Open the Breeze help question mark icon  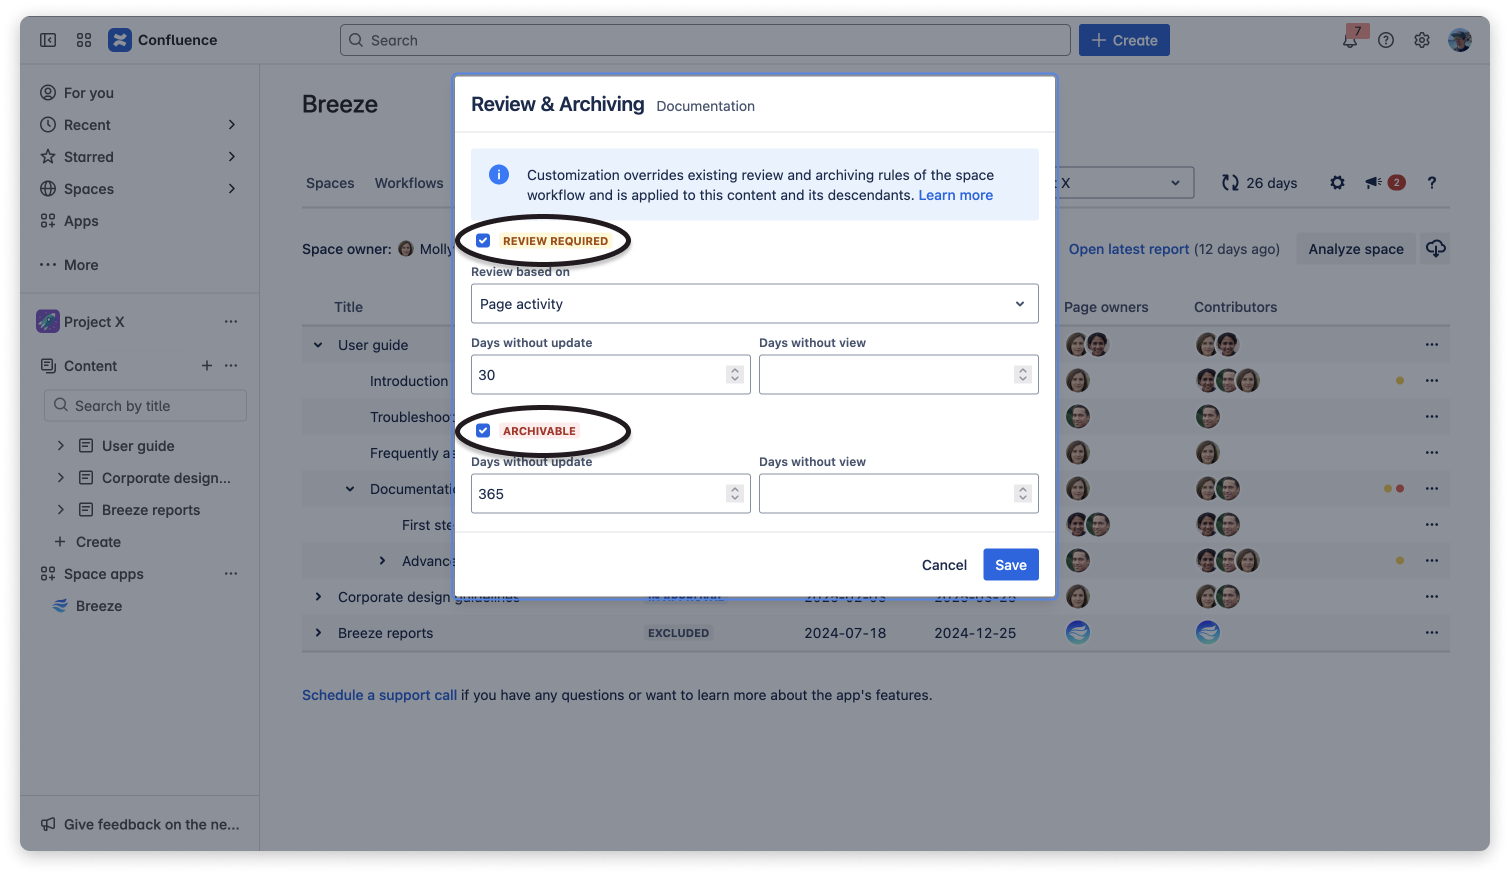(x=1432, y=183)
